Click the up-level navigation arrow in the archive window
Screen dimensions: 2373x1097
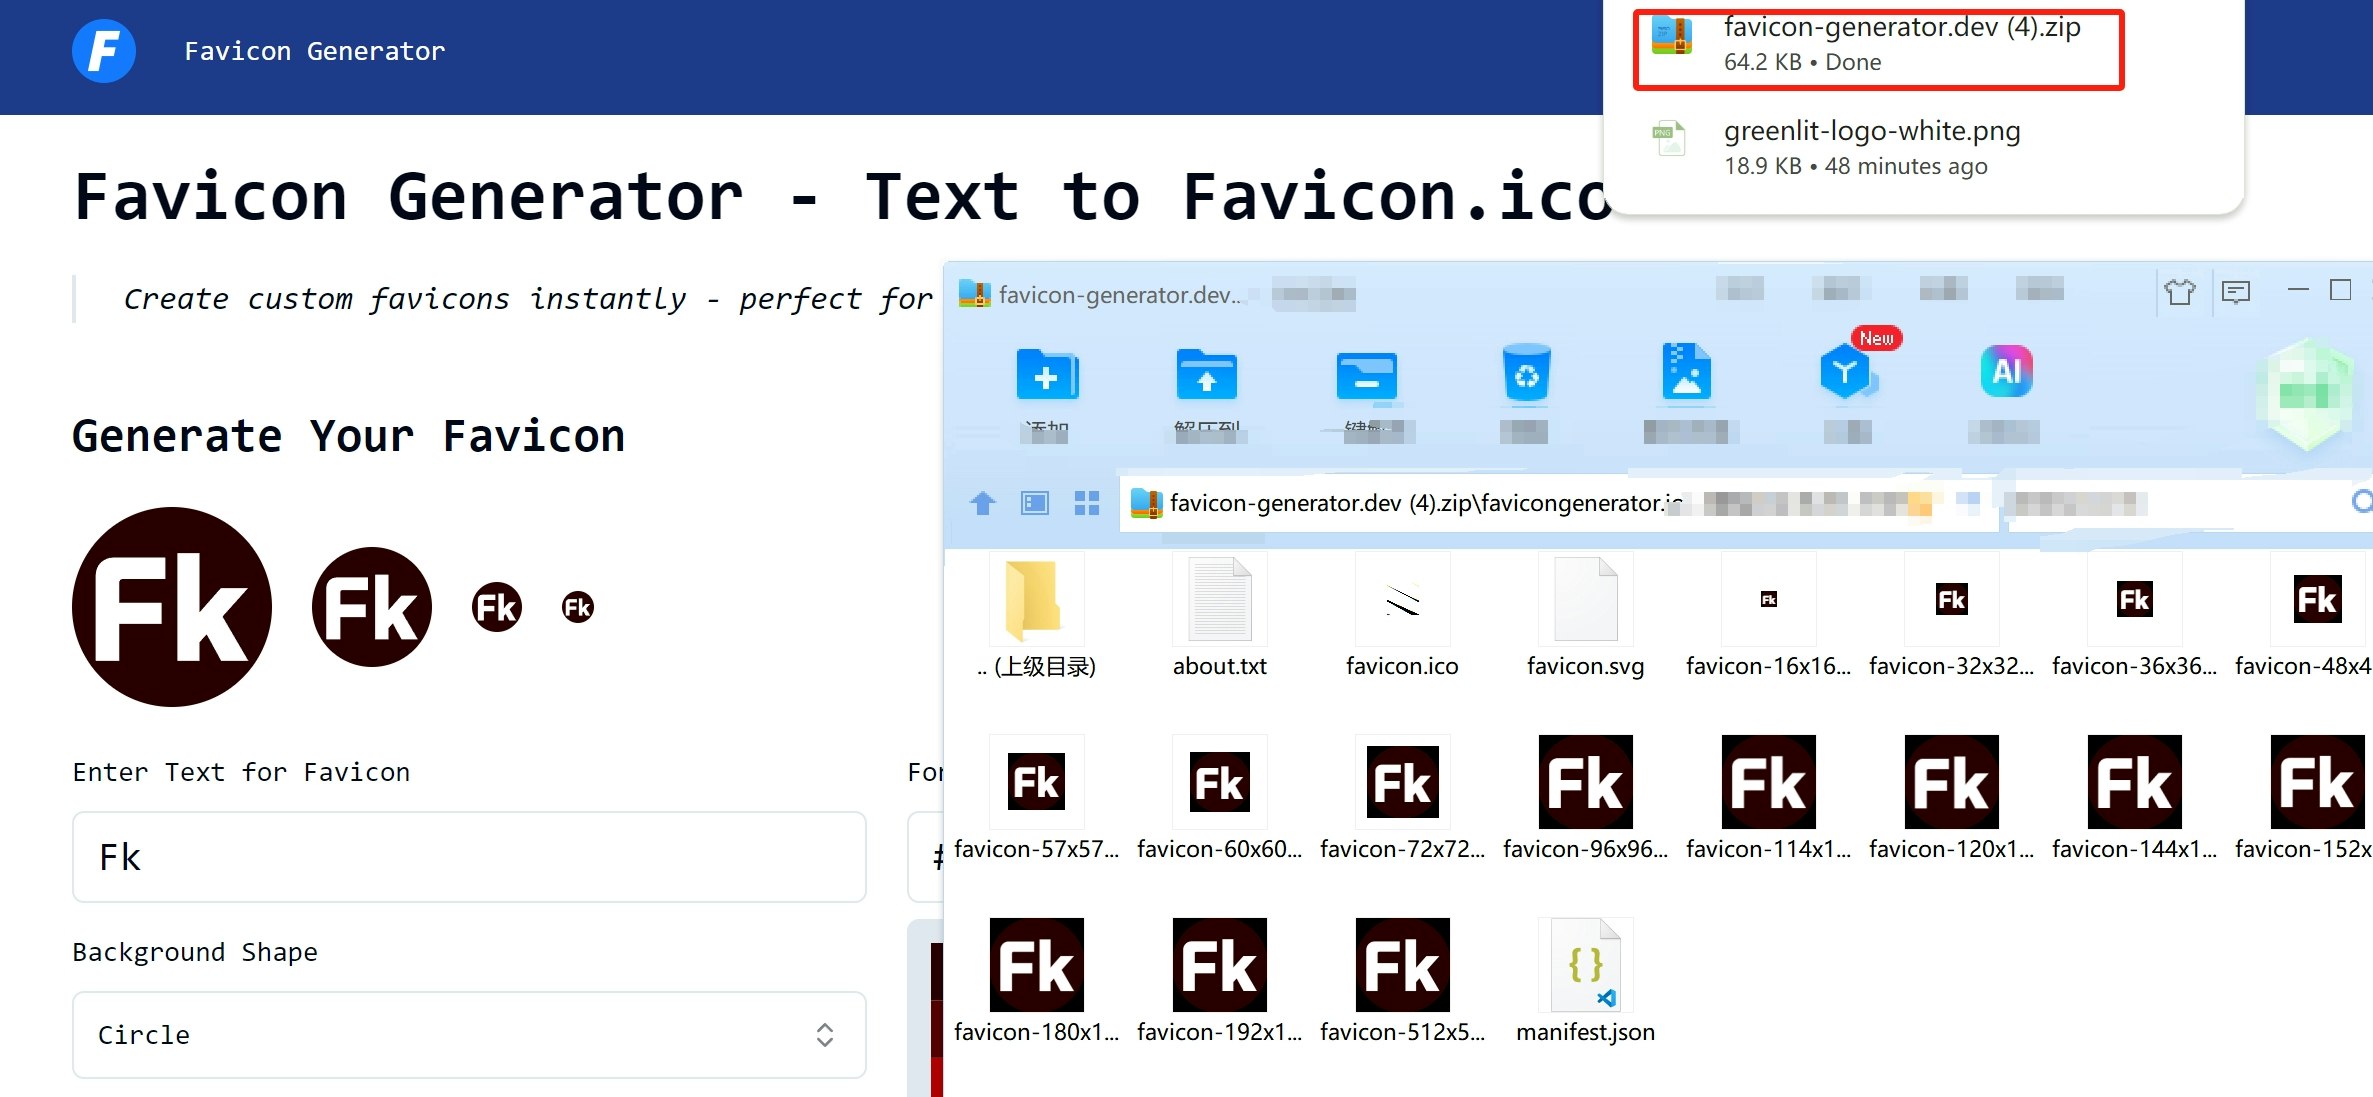tap(982, 504)
